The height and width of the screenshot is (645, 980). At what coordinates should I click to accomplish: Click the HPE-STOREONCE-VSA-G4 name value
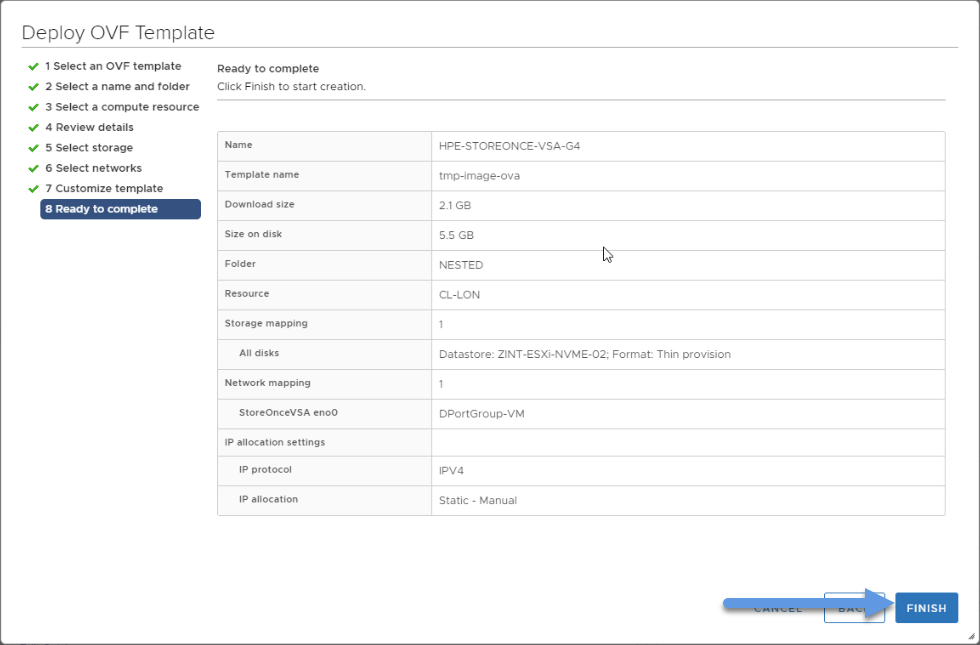tap(509, 146)
